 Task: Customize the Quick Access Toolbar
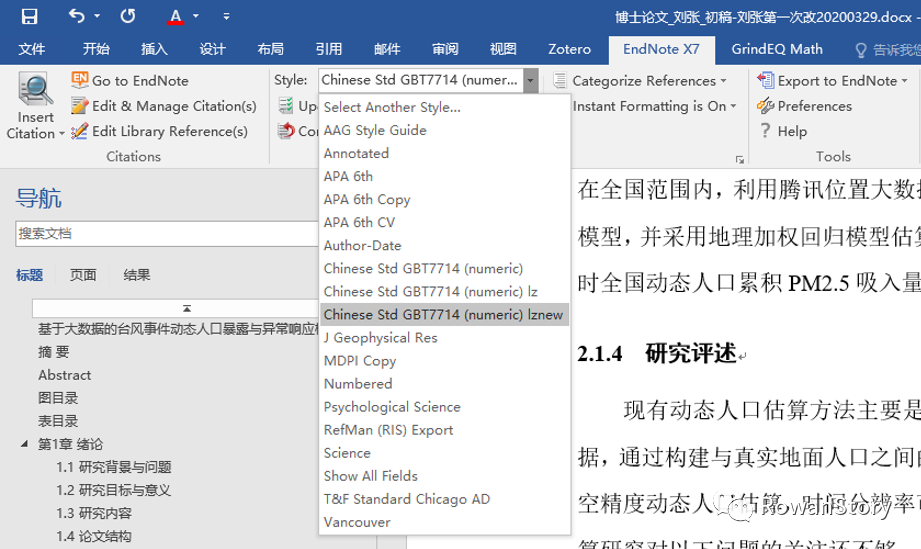(x=226, y=16)
